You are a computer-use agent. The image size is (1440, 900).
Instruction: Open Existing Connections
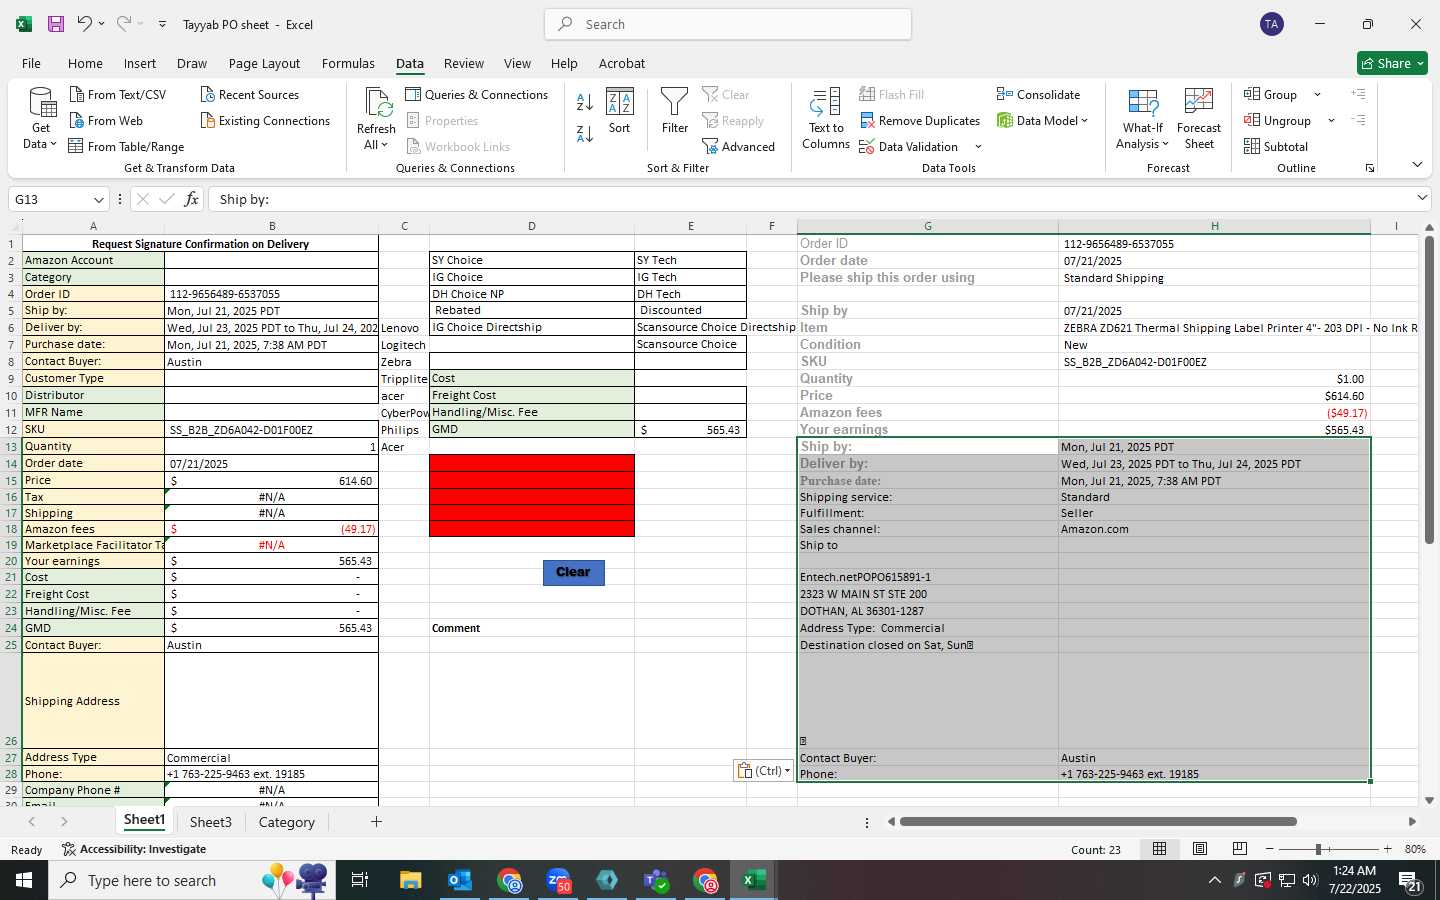pyautogui.click(x=265, y=120)
